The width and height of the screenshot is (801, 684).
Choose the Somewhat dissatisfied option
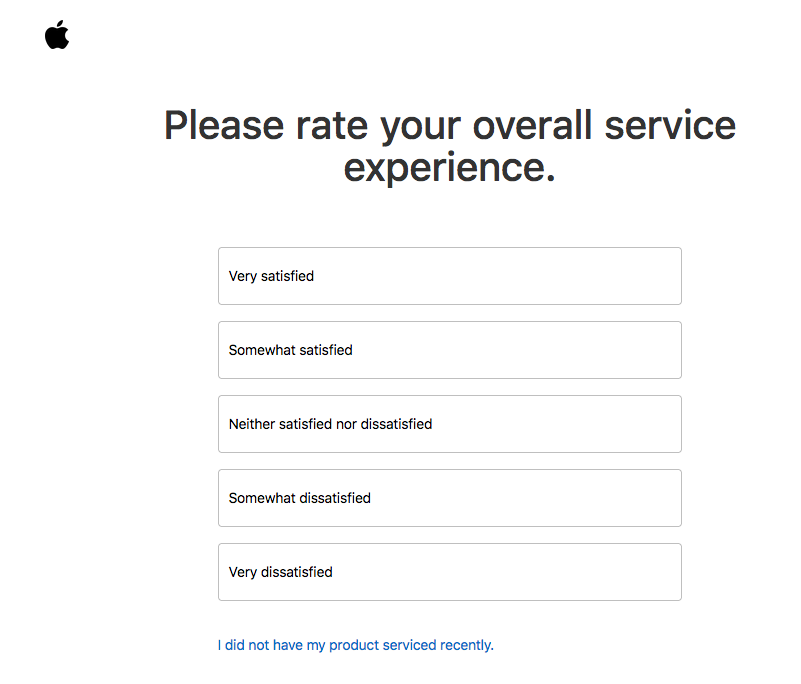point(450,498)
